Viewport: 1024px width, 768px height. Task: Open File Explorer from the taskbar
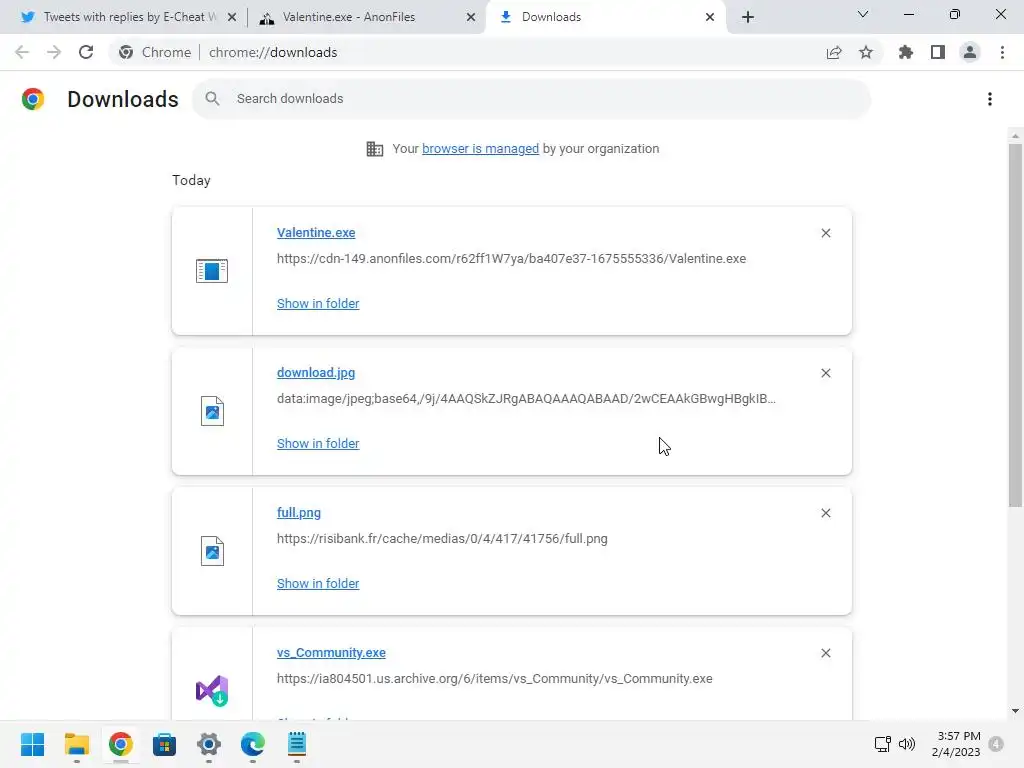(76, 744)
